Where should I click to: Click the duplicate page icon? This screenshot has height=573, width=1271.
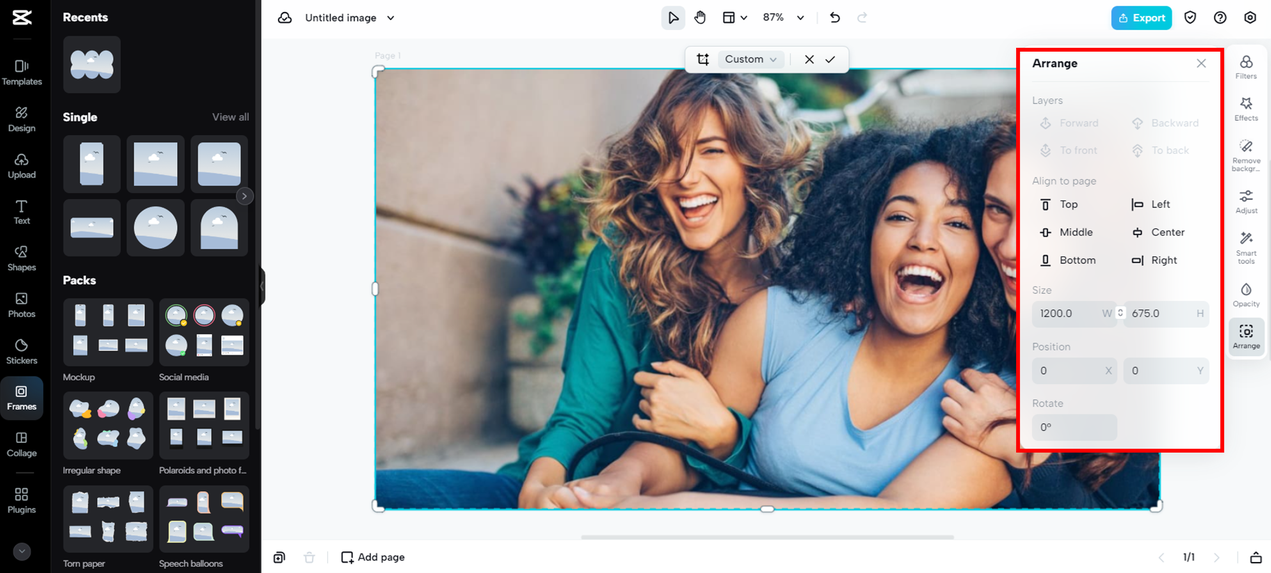[x=280, y=557]
